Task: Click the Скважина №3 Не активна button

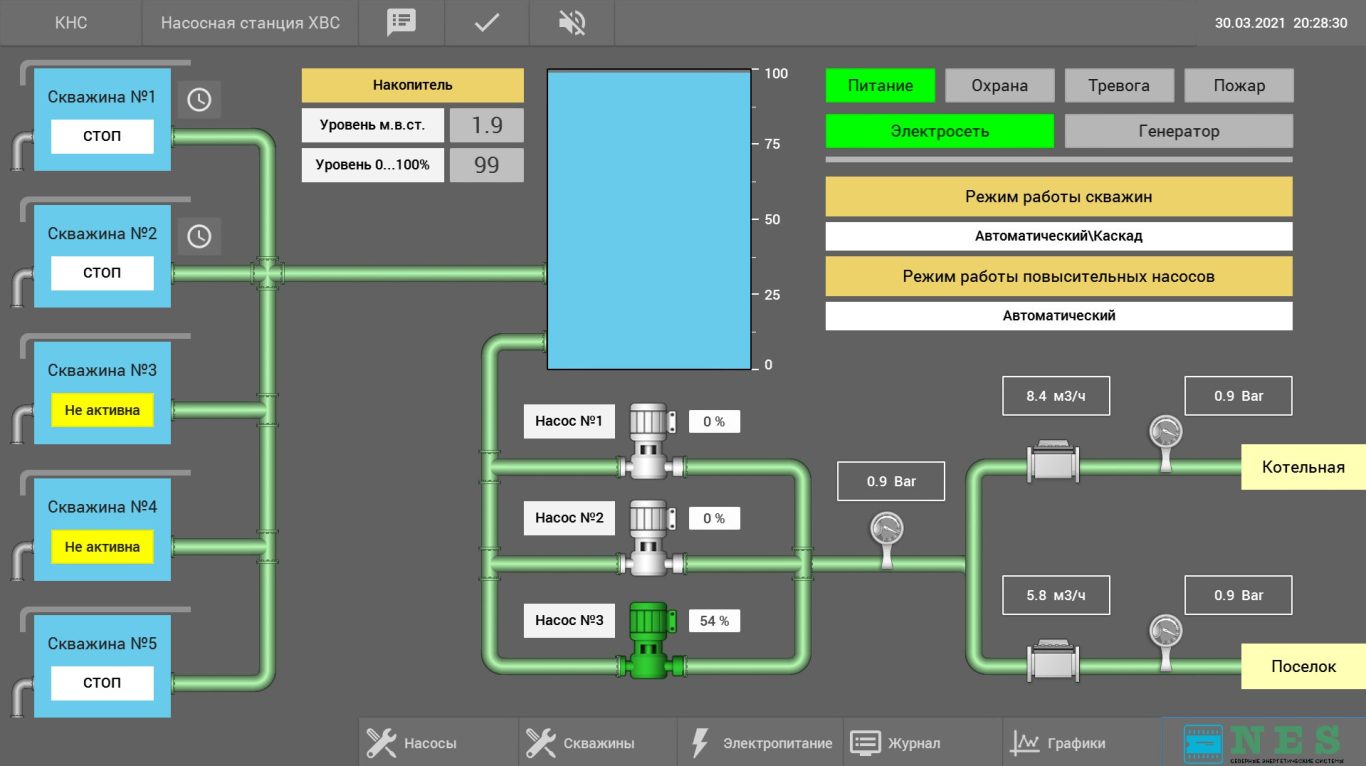Action: [102, 410]
